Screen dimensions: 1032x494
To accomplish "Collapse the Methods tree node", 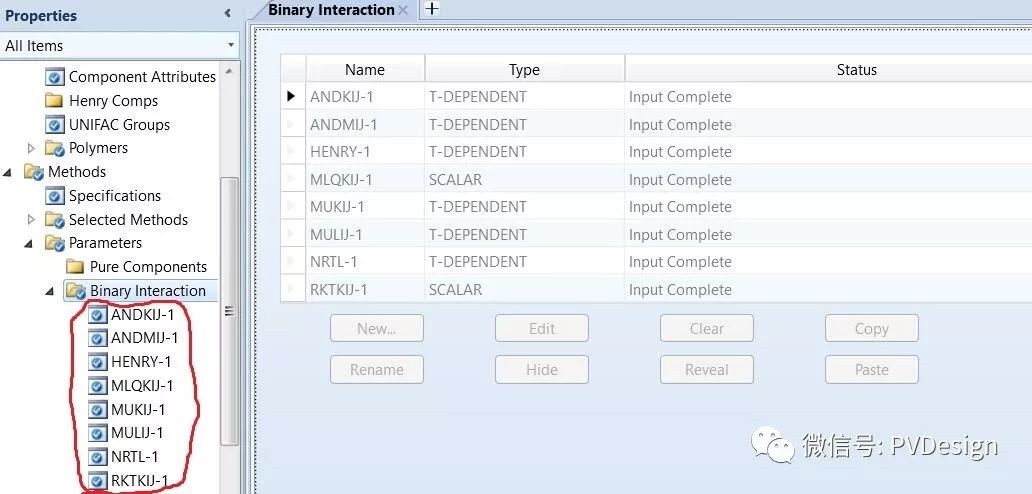I will point(9,172).
